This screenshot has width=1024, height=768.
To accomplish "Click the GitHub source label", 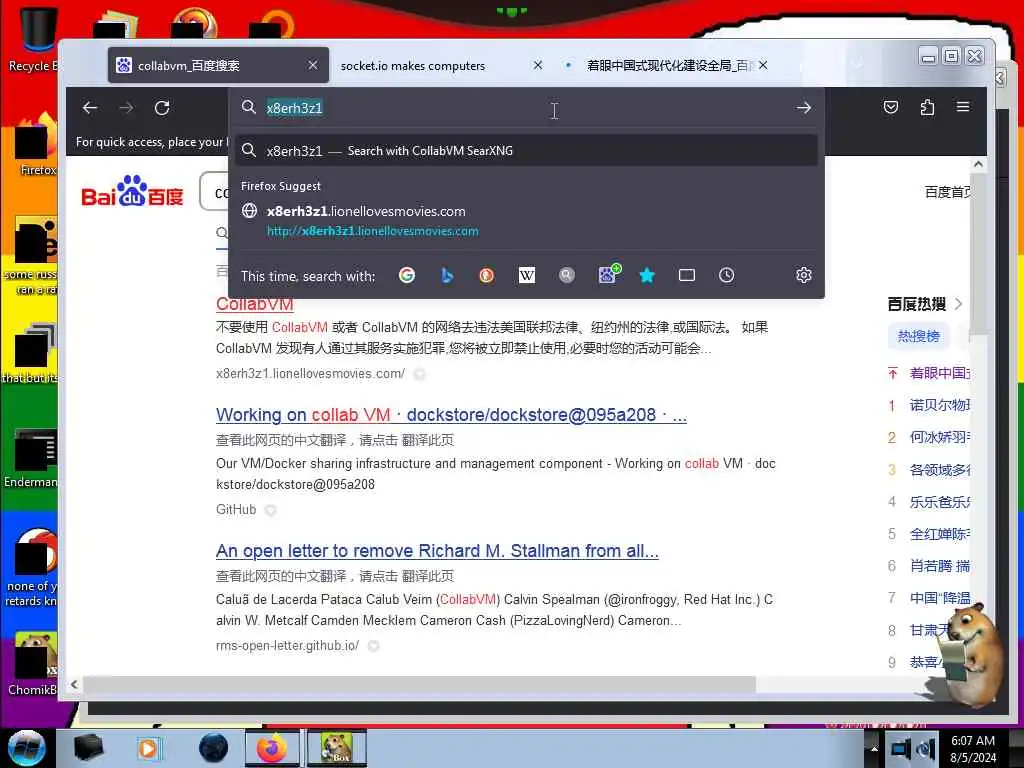I will [x=236, y=509].
